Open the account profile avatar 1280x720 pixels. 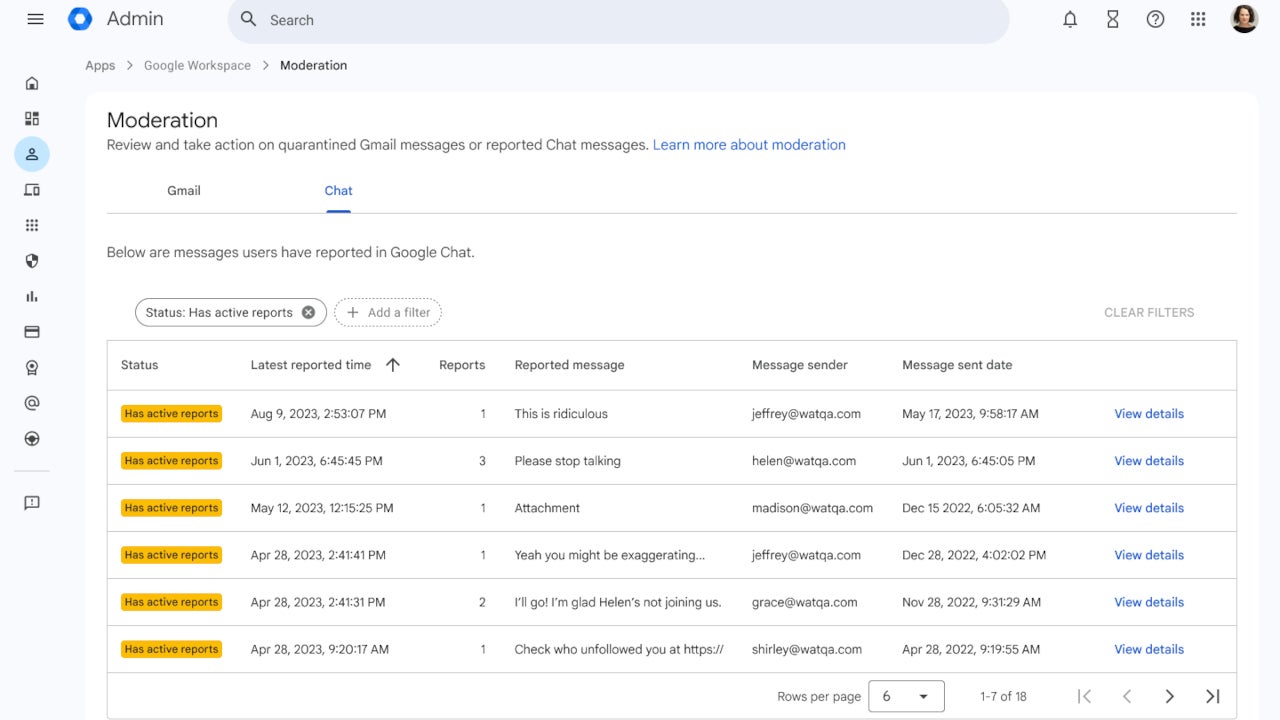click(x=1244, y=19)
